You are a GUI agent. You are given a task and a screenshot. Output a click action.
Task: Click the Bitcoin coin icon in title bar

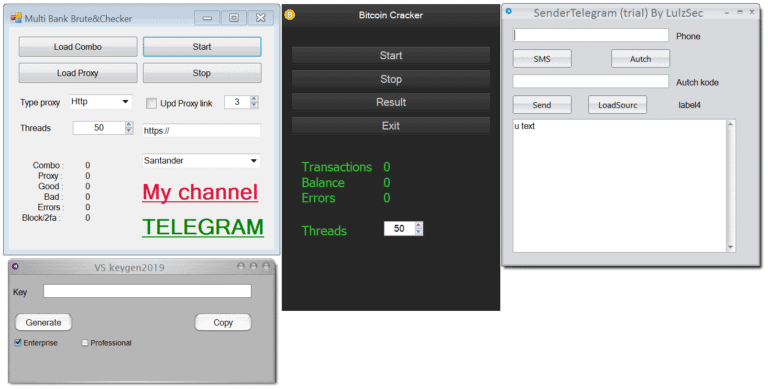point(289,15)
